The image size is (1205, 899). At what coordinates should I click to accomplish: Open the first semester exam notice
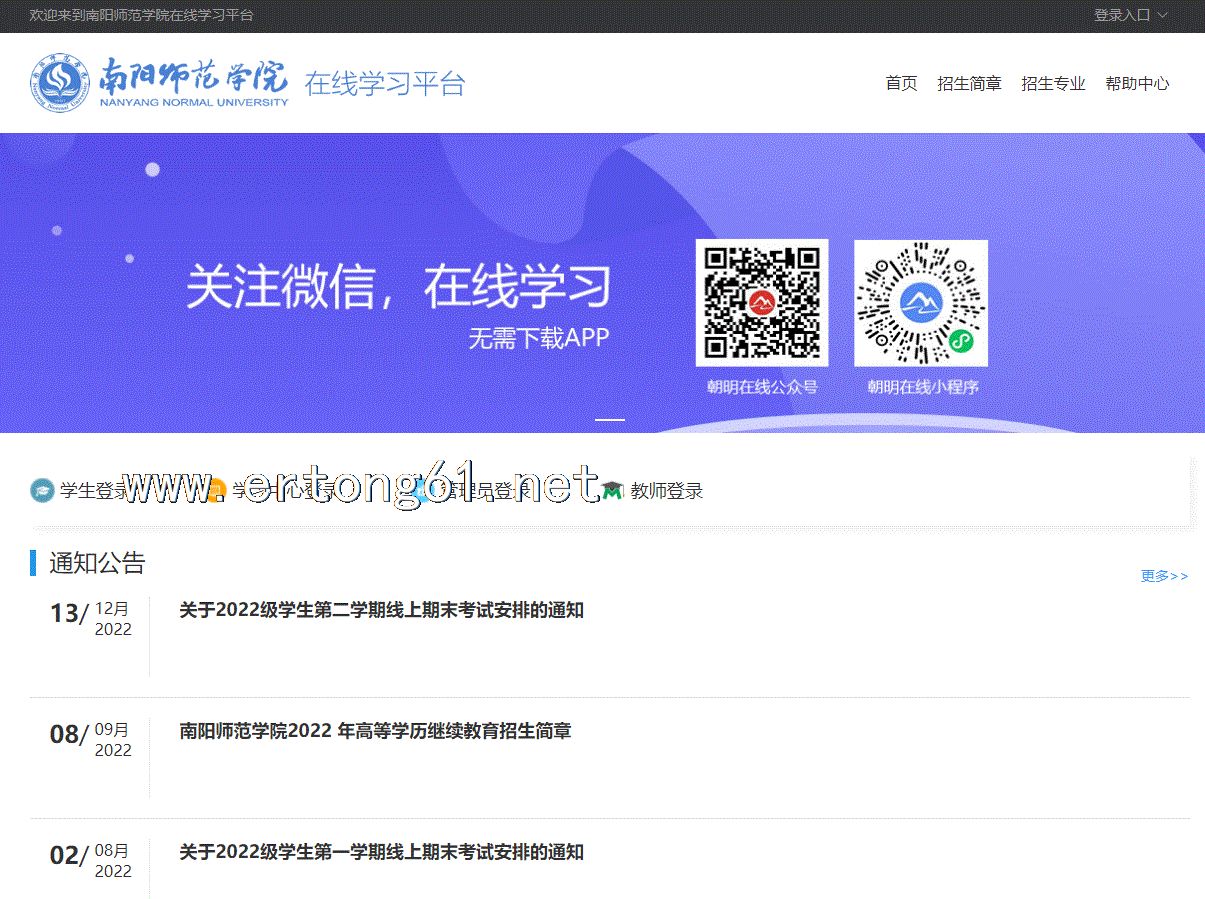tap(381, 852)
